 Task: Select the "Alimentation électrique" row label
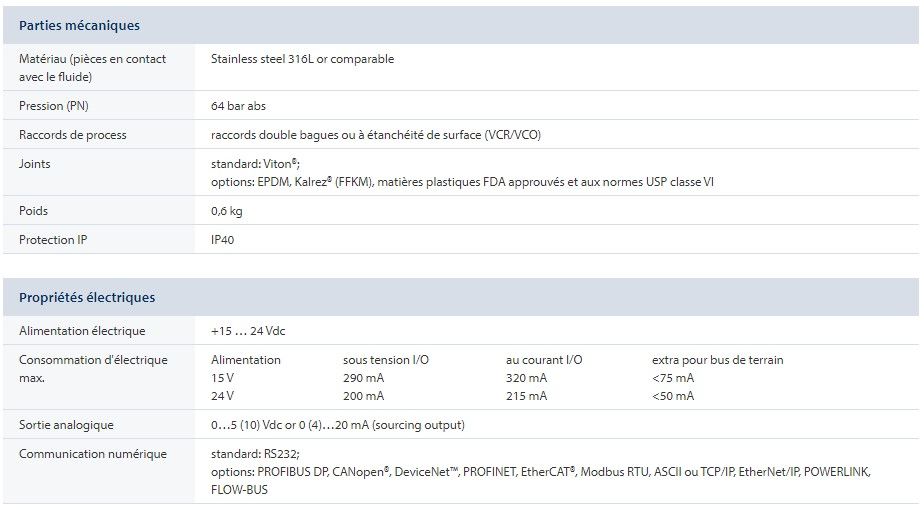(82, 331)
